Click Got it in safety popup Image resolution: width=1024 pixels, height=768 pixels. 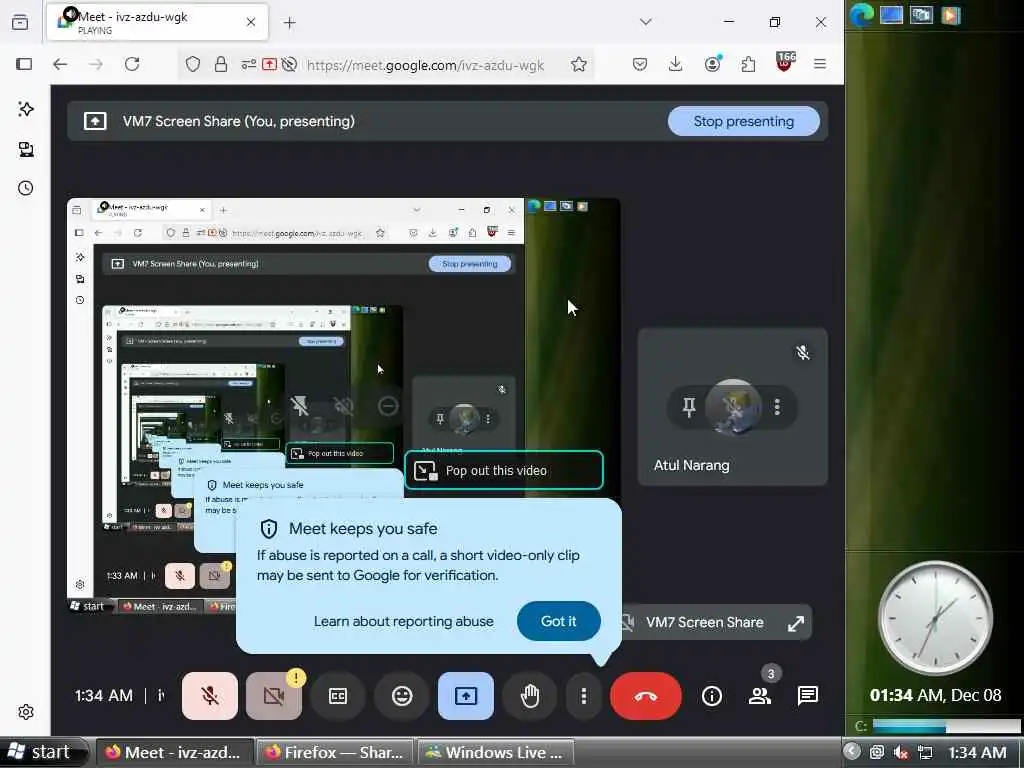click(x=558, y=621)
